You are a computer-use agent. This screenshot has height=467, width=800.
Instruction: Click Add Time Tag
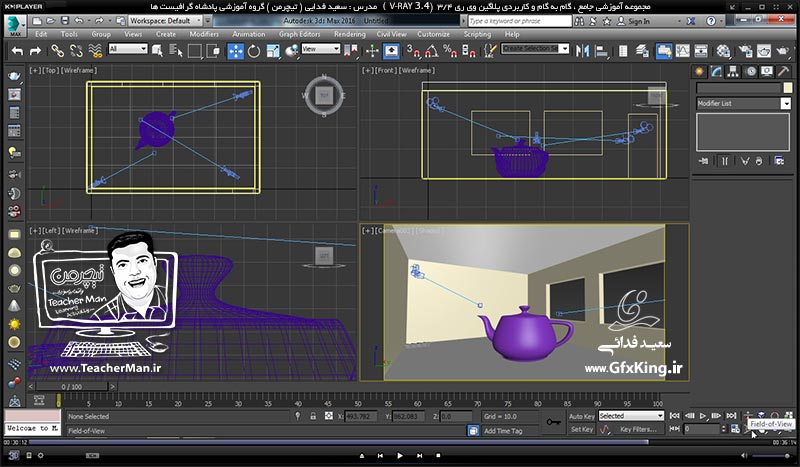point(503,431)
